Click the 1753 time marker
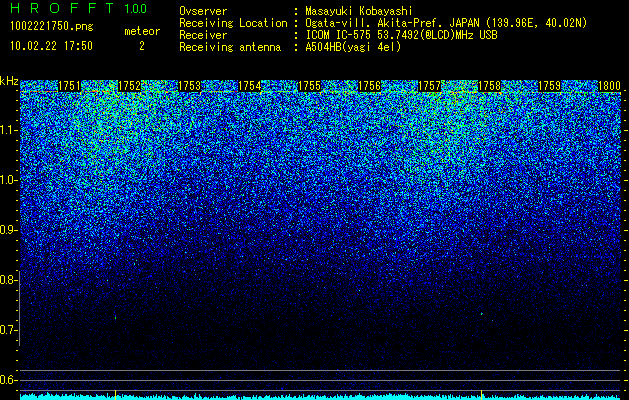 (x=189, y=86)
